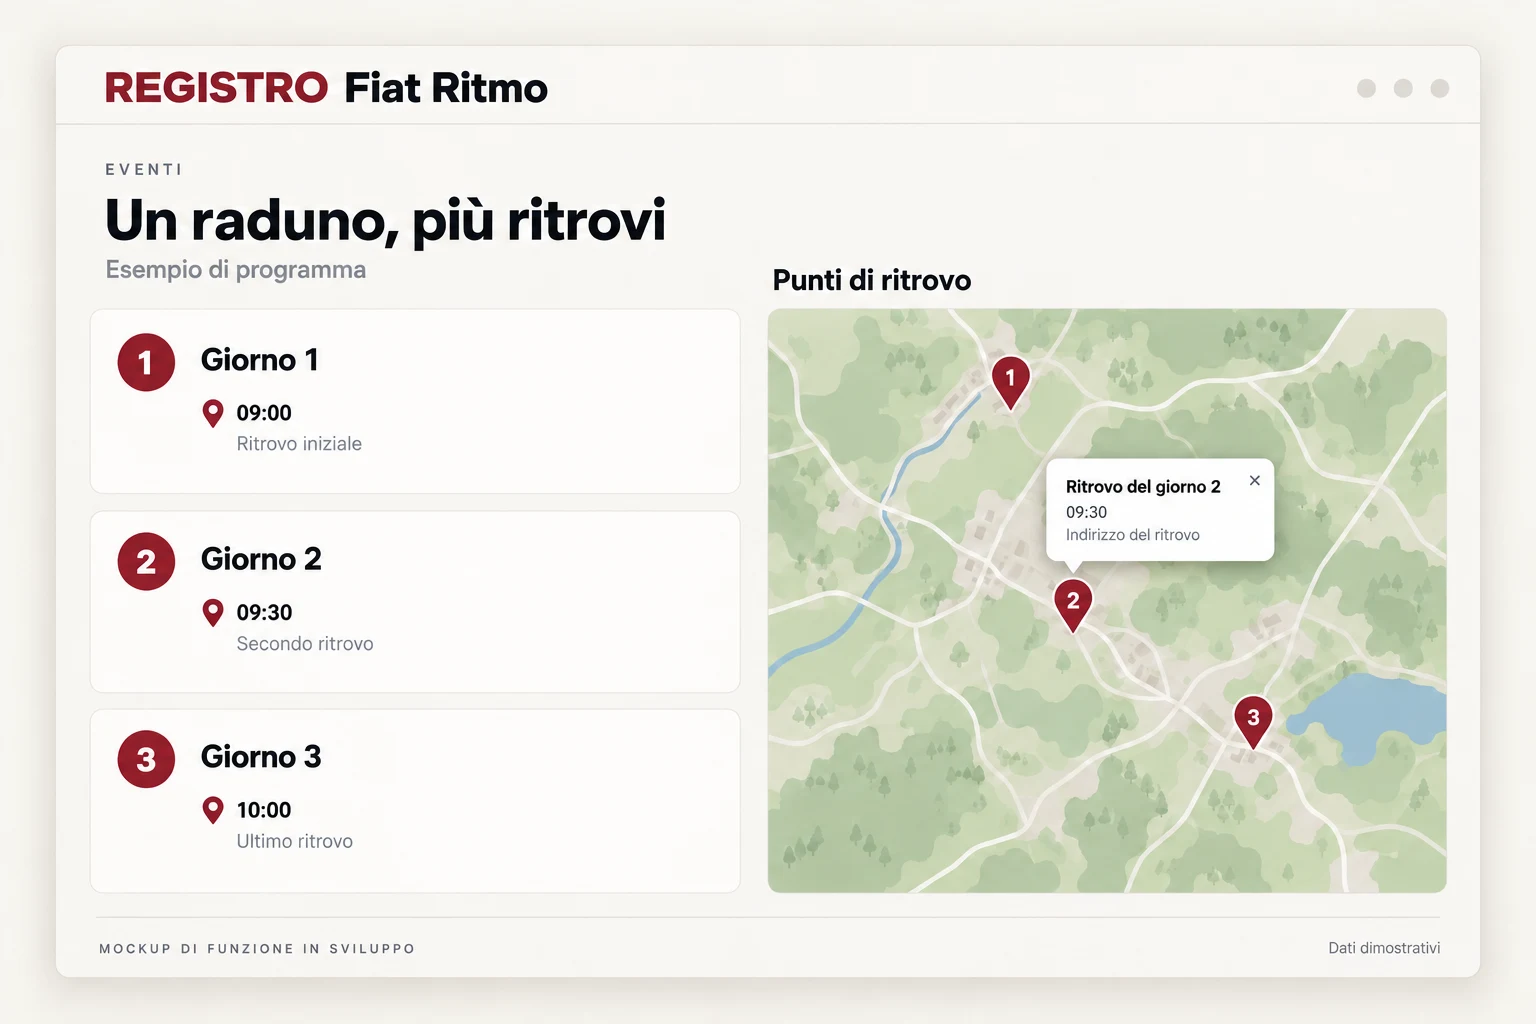Click the 'Ritrovo iniziale' label

tap(299, 444)
